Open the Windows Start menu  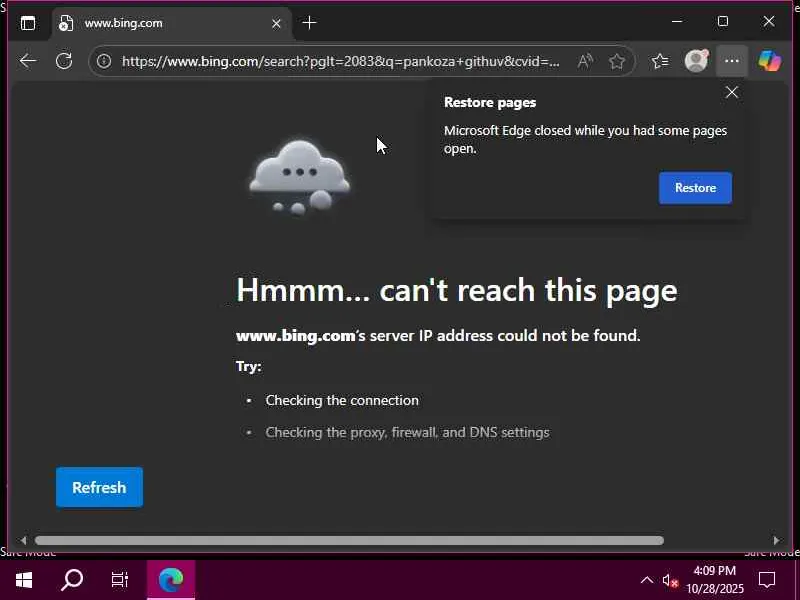click(x=23, y=580)
